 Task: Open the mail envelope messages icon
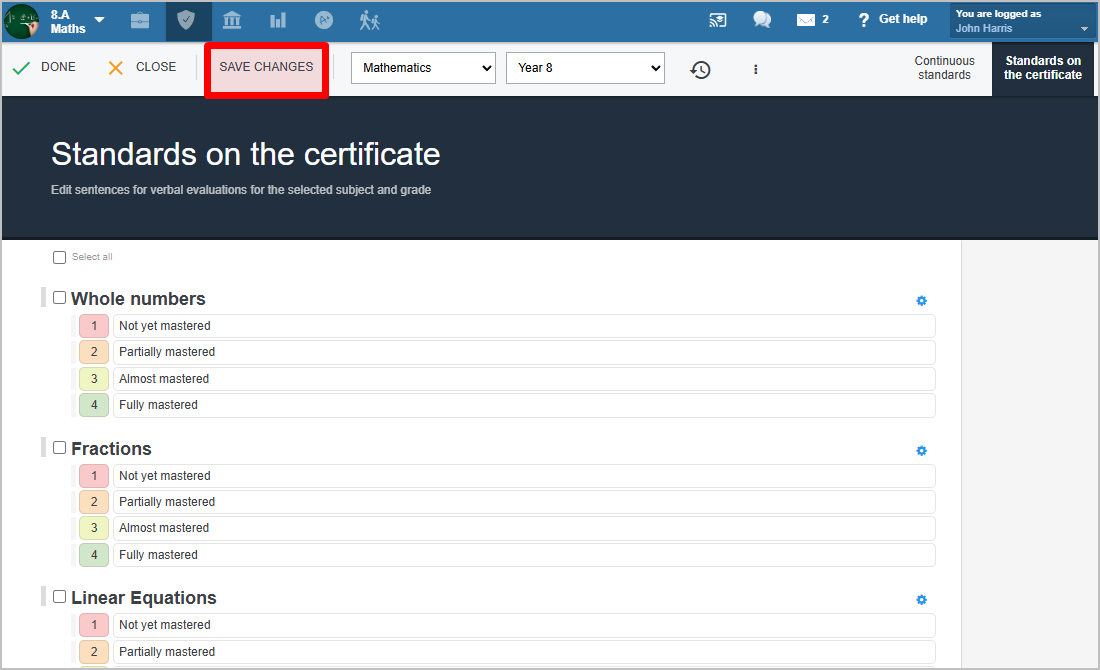coord(806,20)
